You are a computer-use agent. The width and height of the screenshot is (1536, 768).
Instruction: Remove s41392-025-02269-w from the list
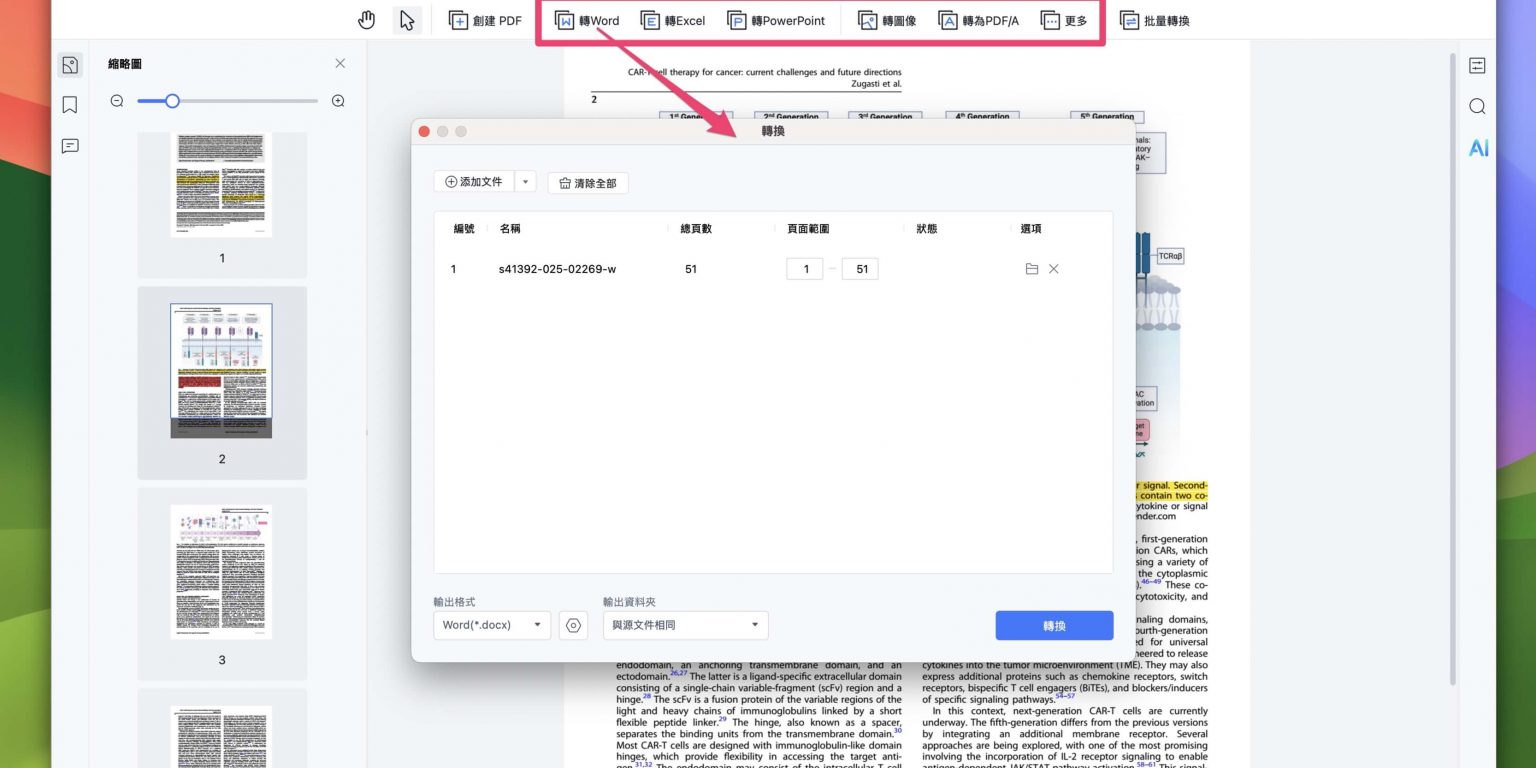[x=1054, y=269]
